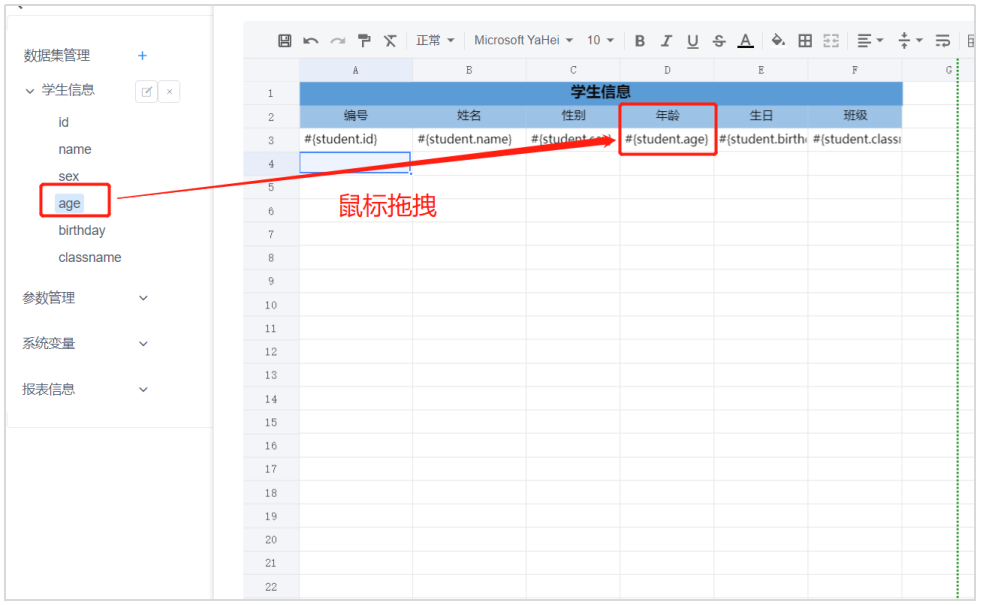Toggle strikethrough formatting
Image resolution: width=981 pixels, height=605 pixels.
point(719,41)
